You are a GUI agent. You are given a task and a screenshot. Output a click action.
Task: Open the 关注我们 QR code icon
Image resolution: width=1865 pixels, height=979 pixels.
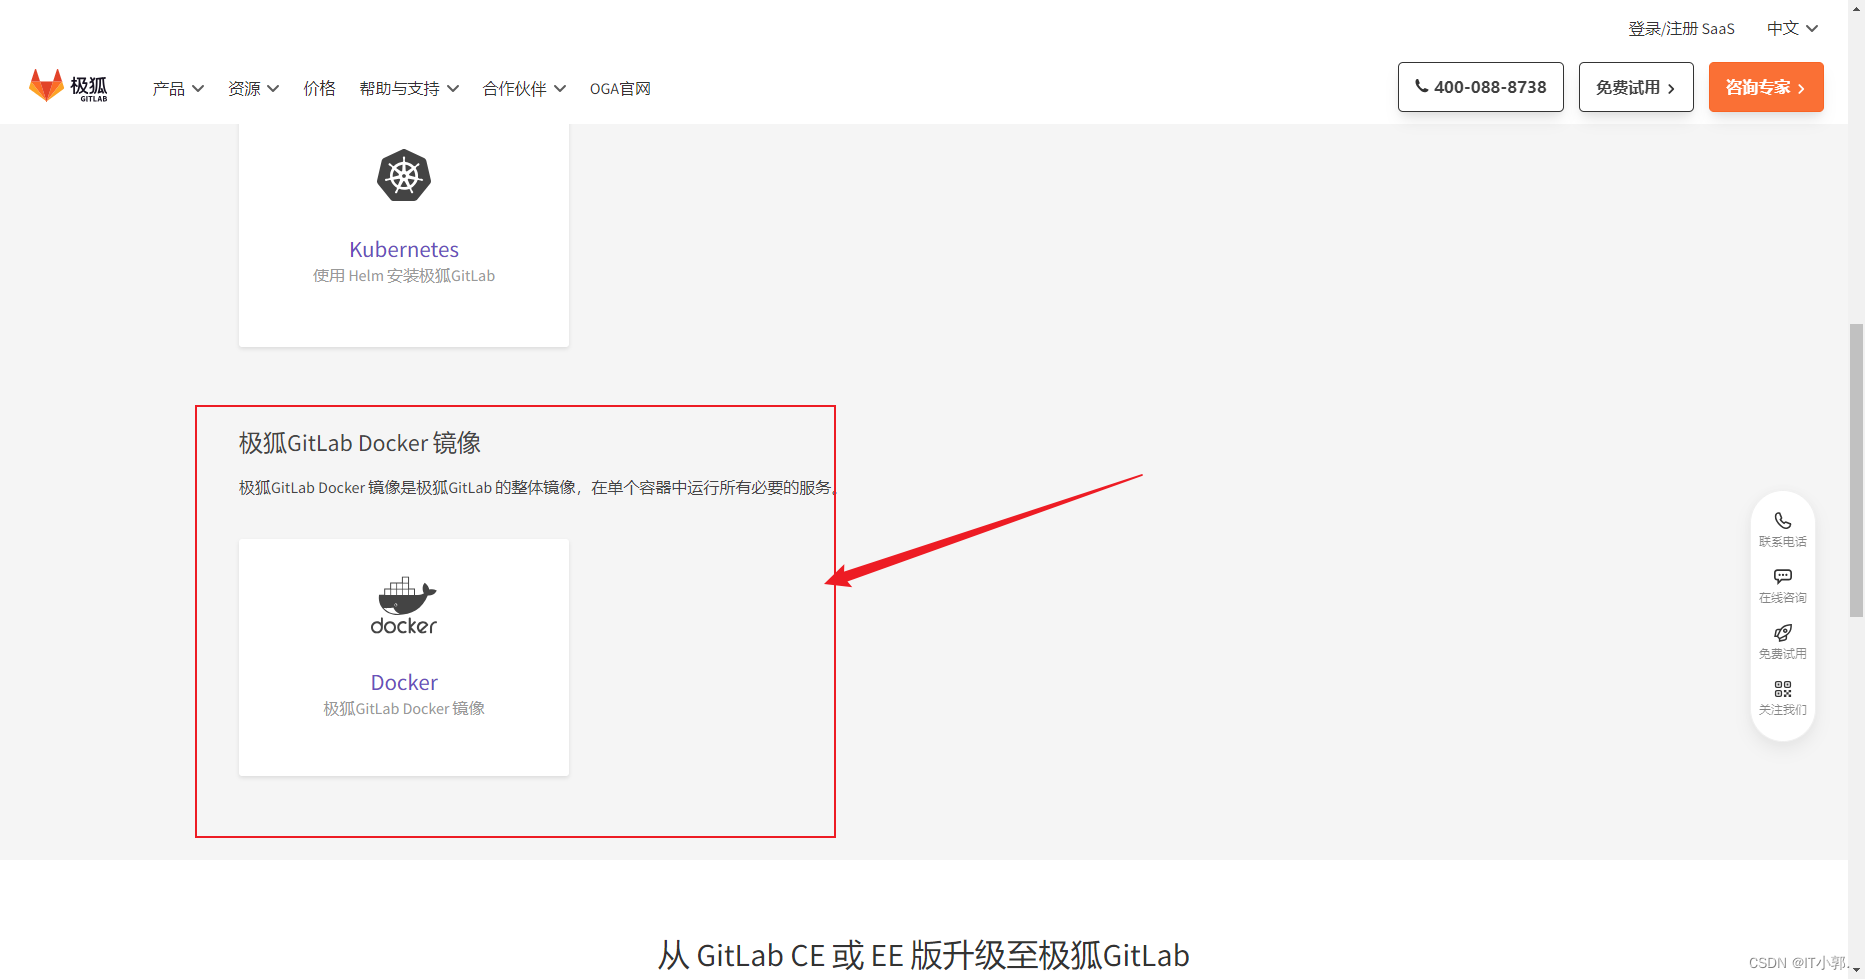tap(1783, 689)
